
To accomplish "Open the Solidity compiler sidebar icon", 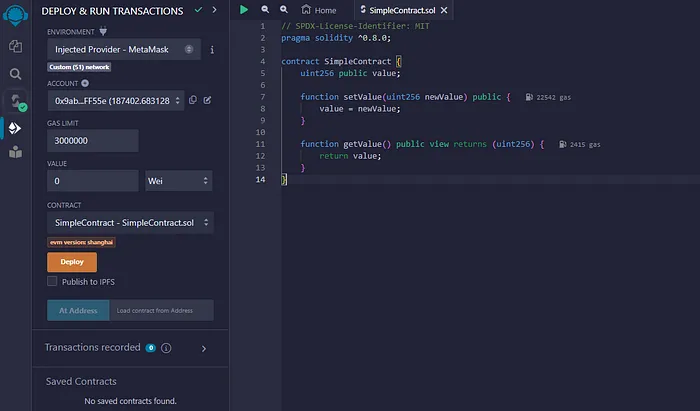I will (15, 101).
